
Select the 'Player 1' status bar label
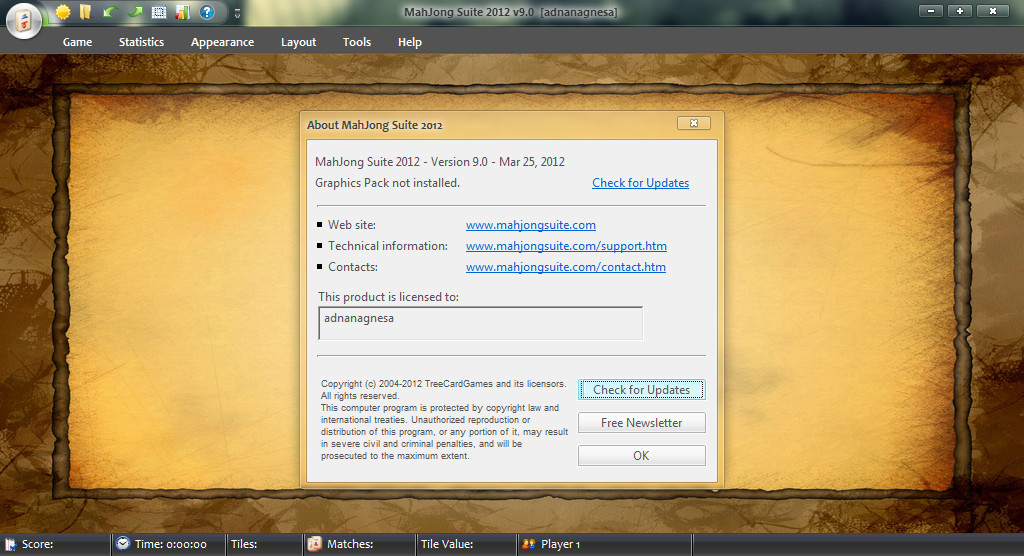[x=560, y=544]
